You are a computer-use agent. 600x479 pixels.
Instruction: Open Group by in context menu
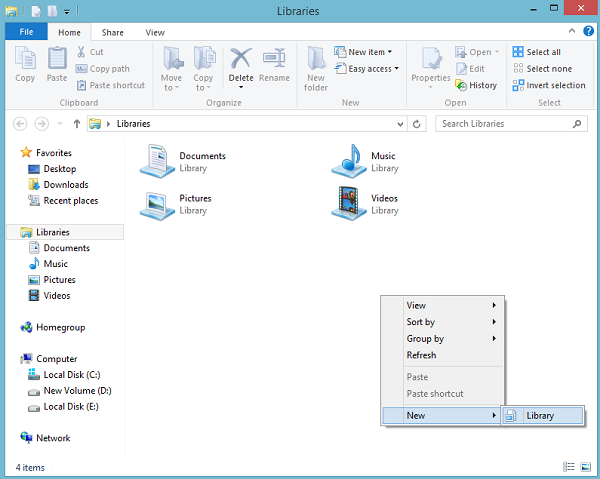(443, 339)
